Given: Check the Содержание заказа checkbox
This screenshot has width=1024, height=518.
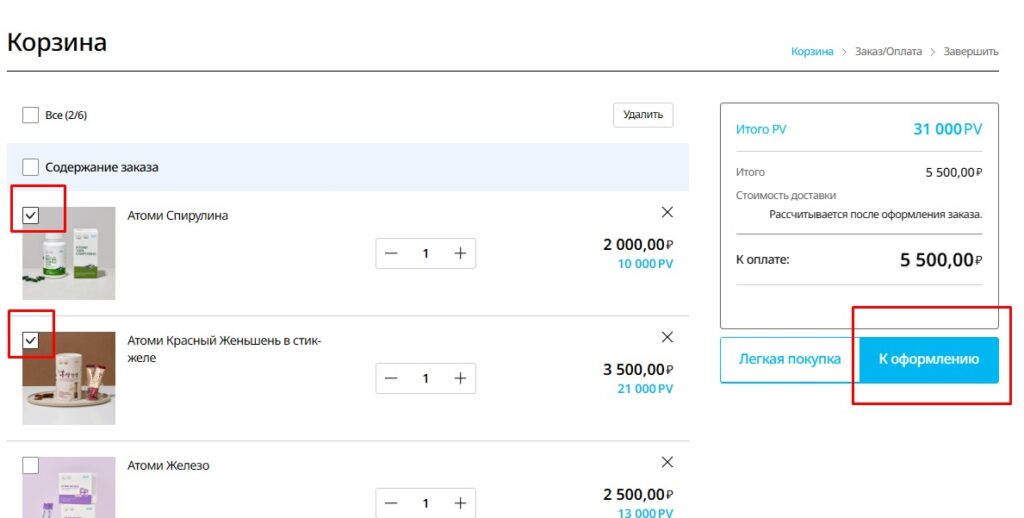Looking at the screenshot, I should click(x=30, y=167).
